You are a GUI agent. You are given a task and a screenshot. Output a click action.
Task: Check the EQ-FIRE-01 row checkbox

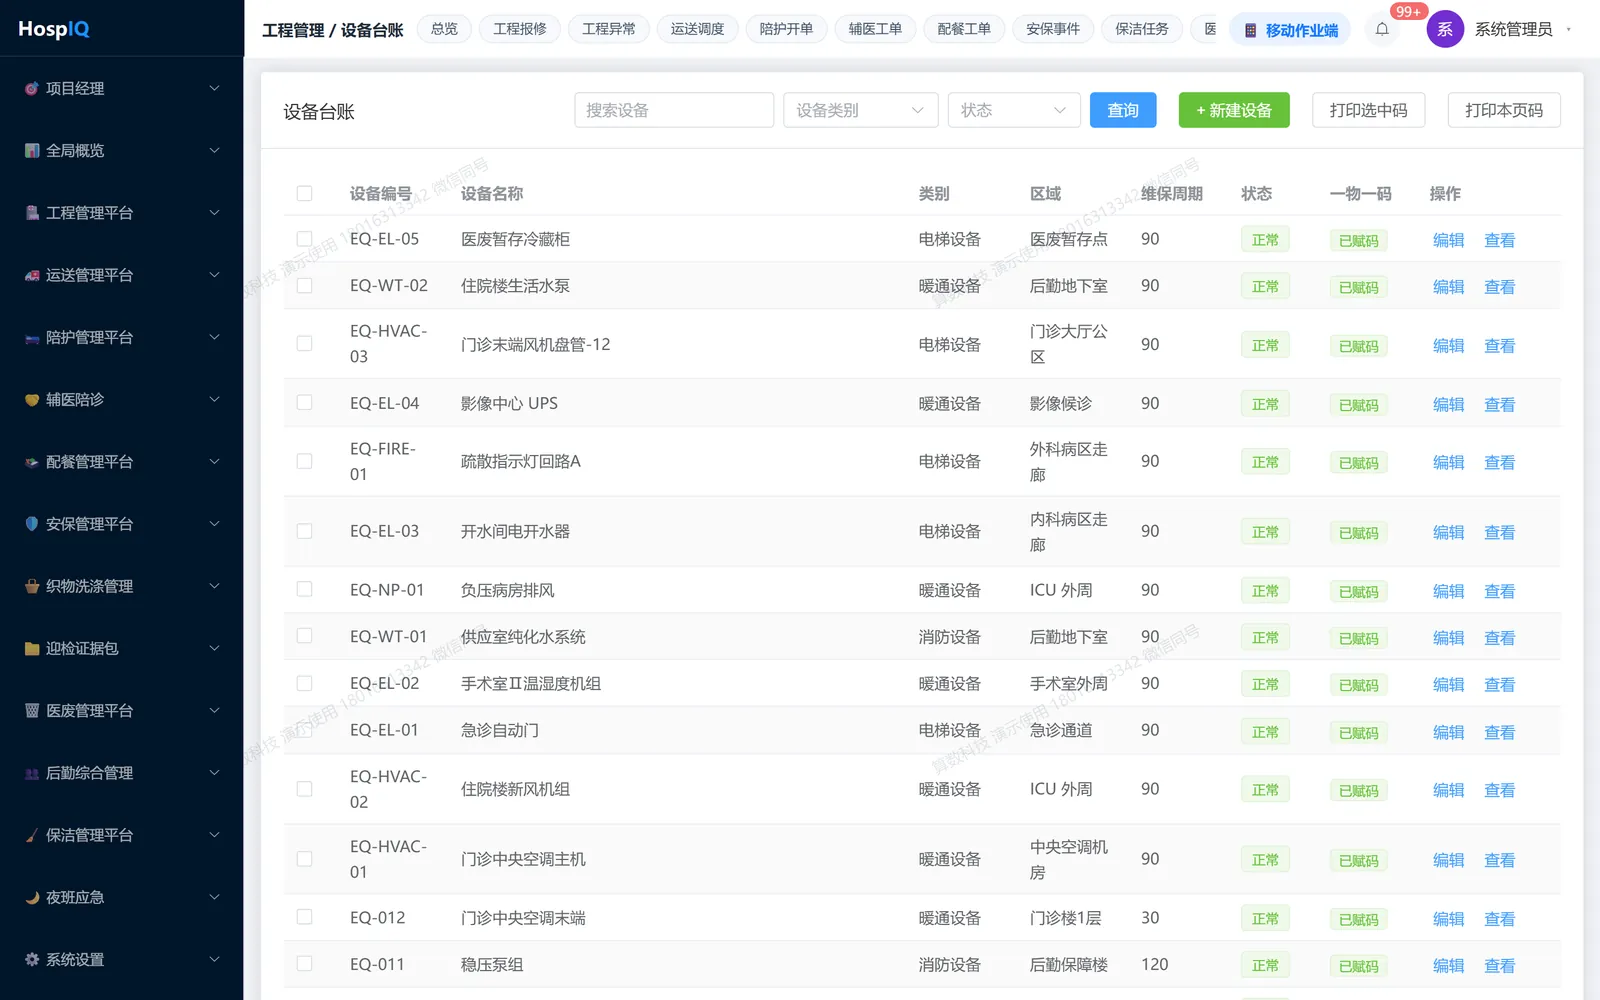305,461
